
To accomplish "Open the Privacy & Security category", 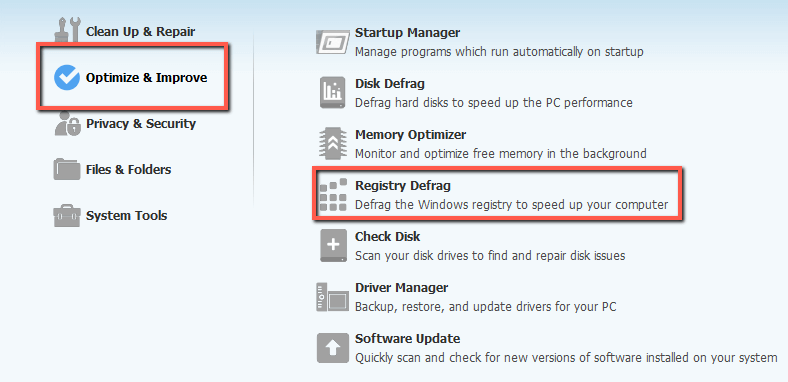I will click(141, 124).
